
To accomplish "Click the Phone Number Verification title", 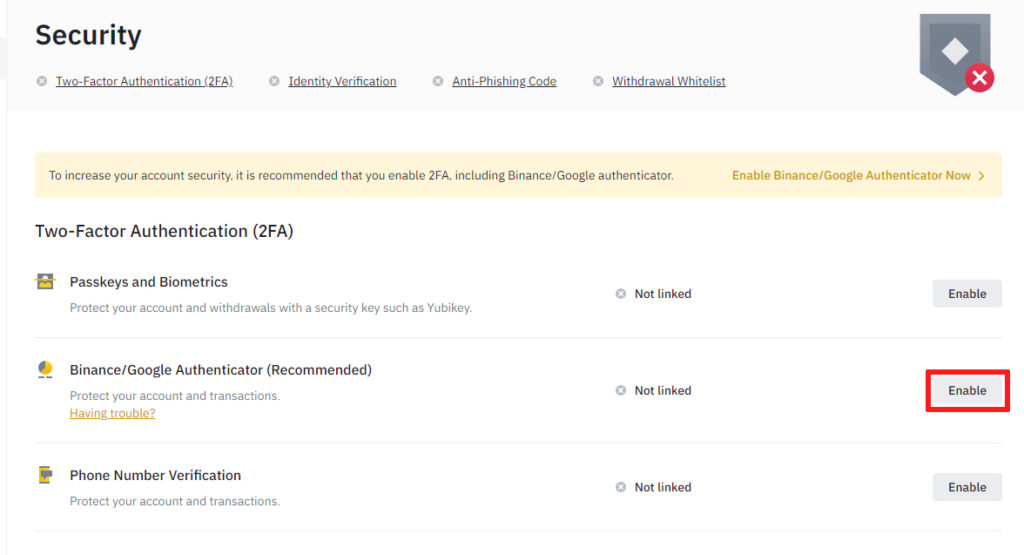I will click(x=155, y=475).
